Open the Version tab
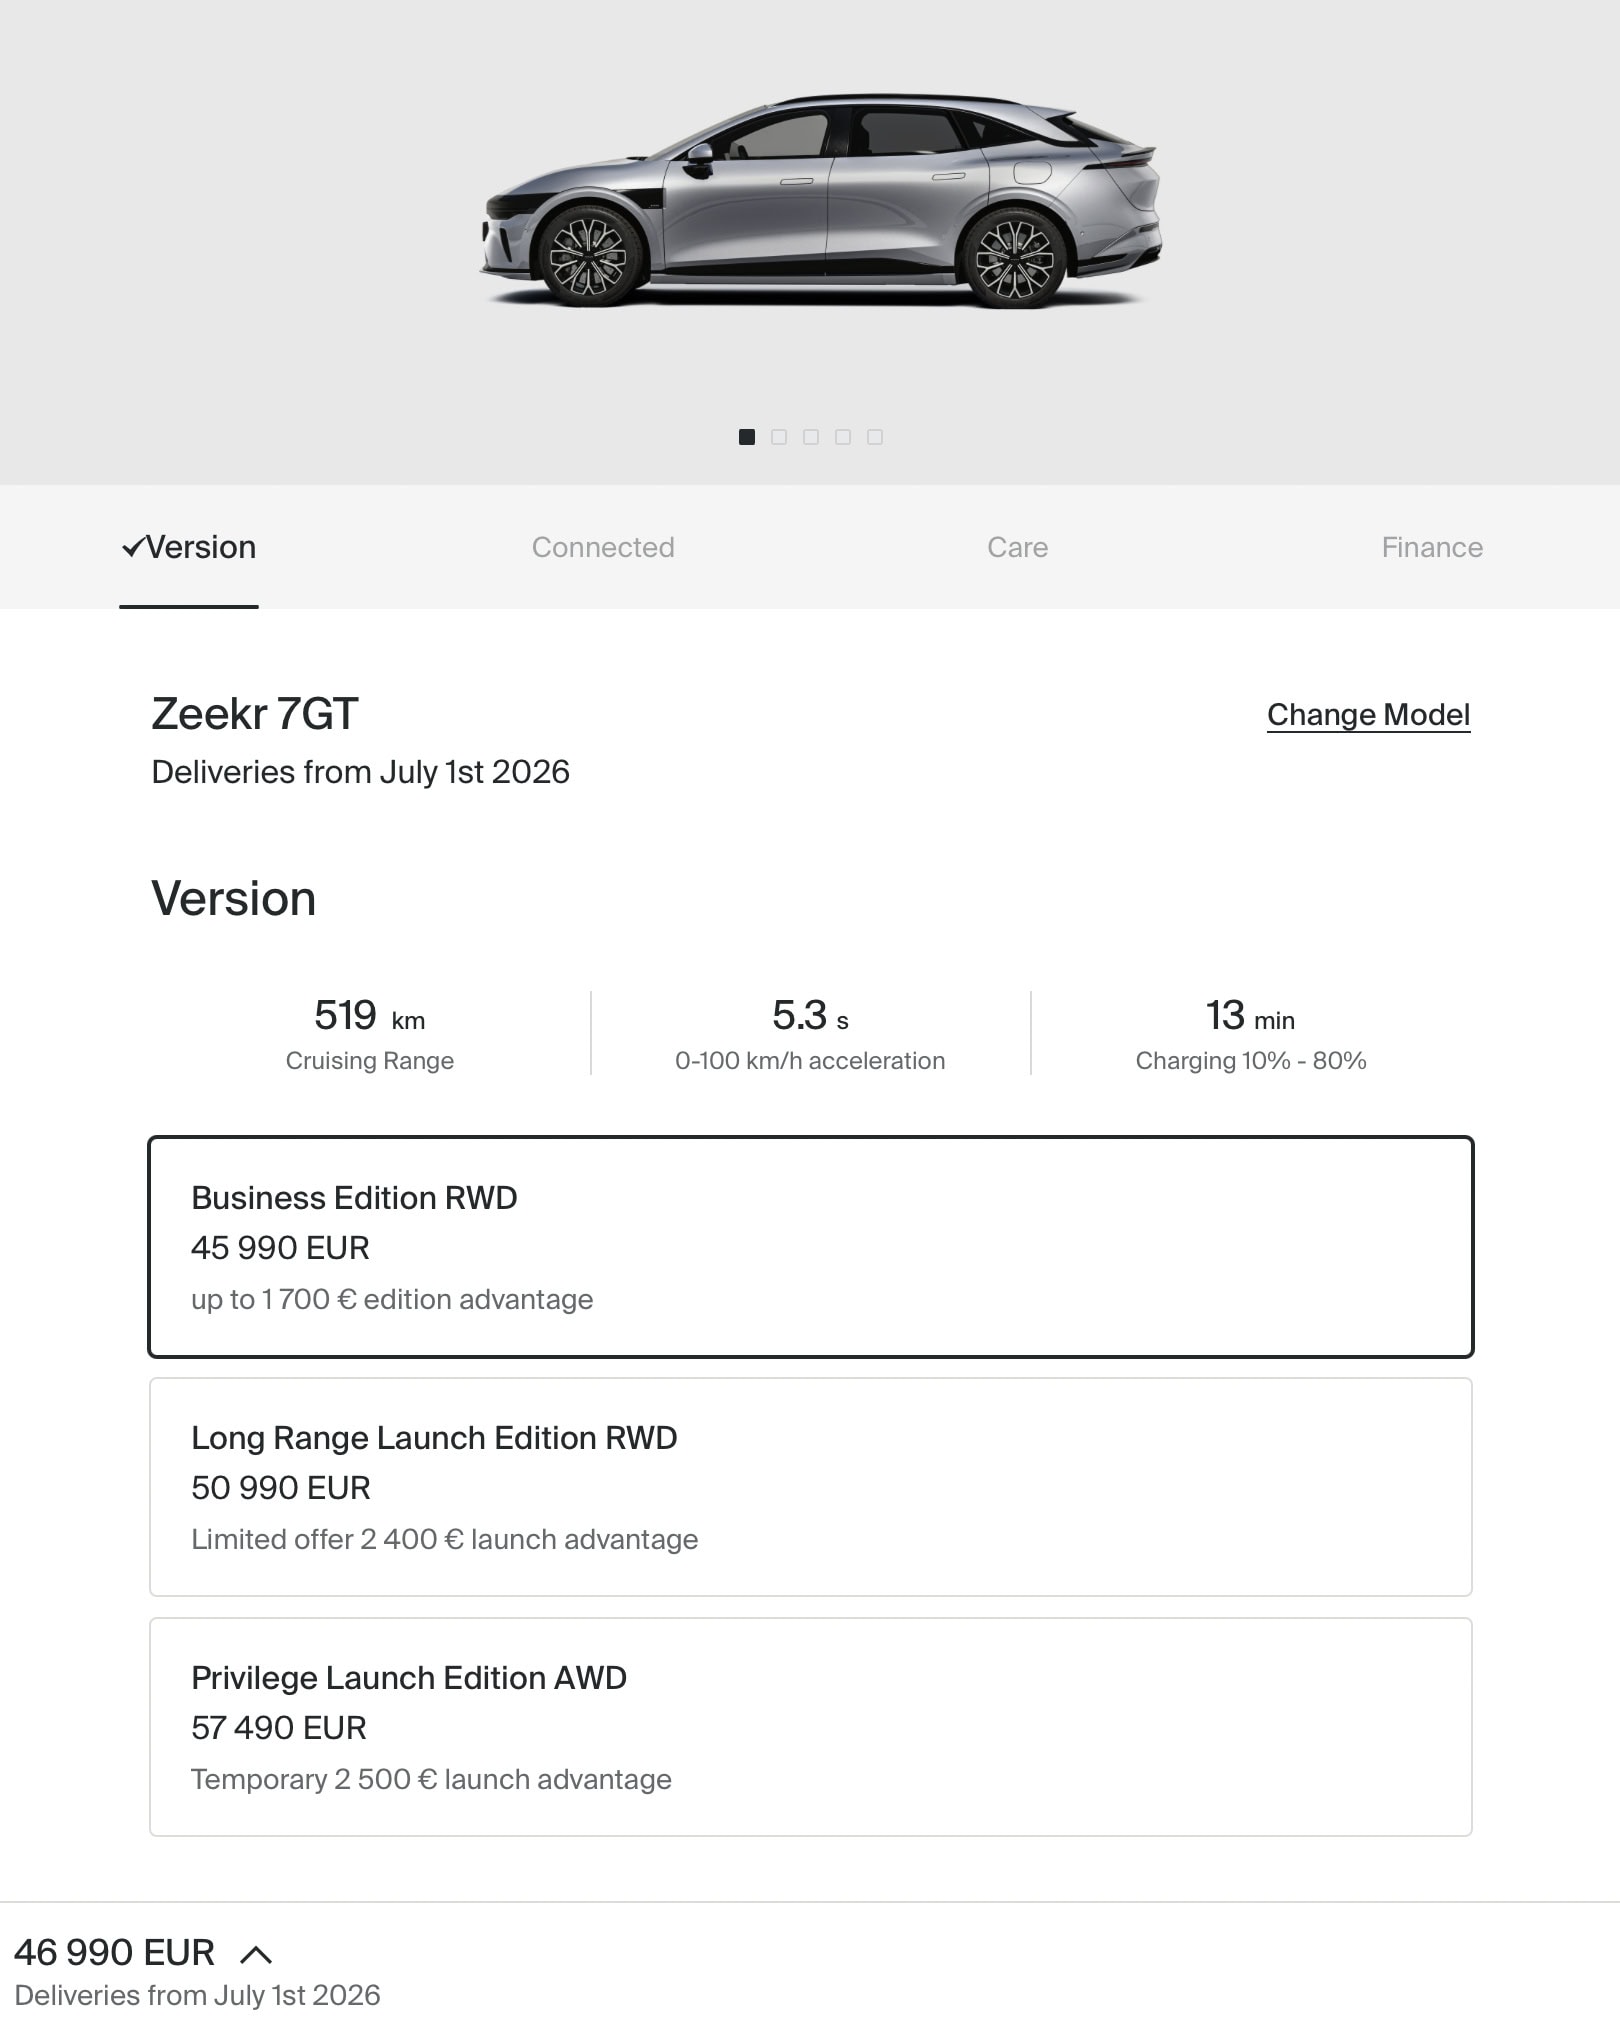This screenshot has width=1620, height=2025. [x=200, y=547]
